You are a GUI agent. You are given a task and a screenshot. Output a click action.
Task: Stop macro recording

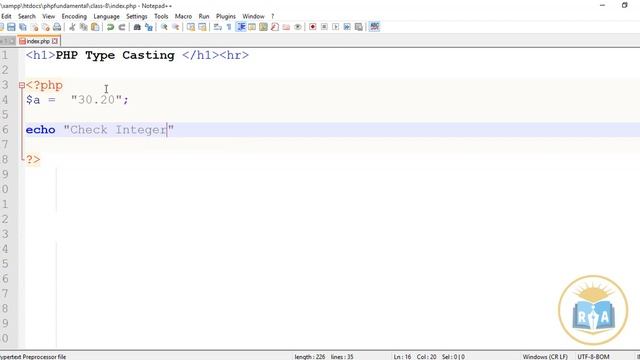click(x=324, y=27)
